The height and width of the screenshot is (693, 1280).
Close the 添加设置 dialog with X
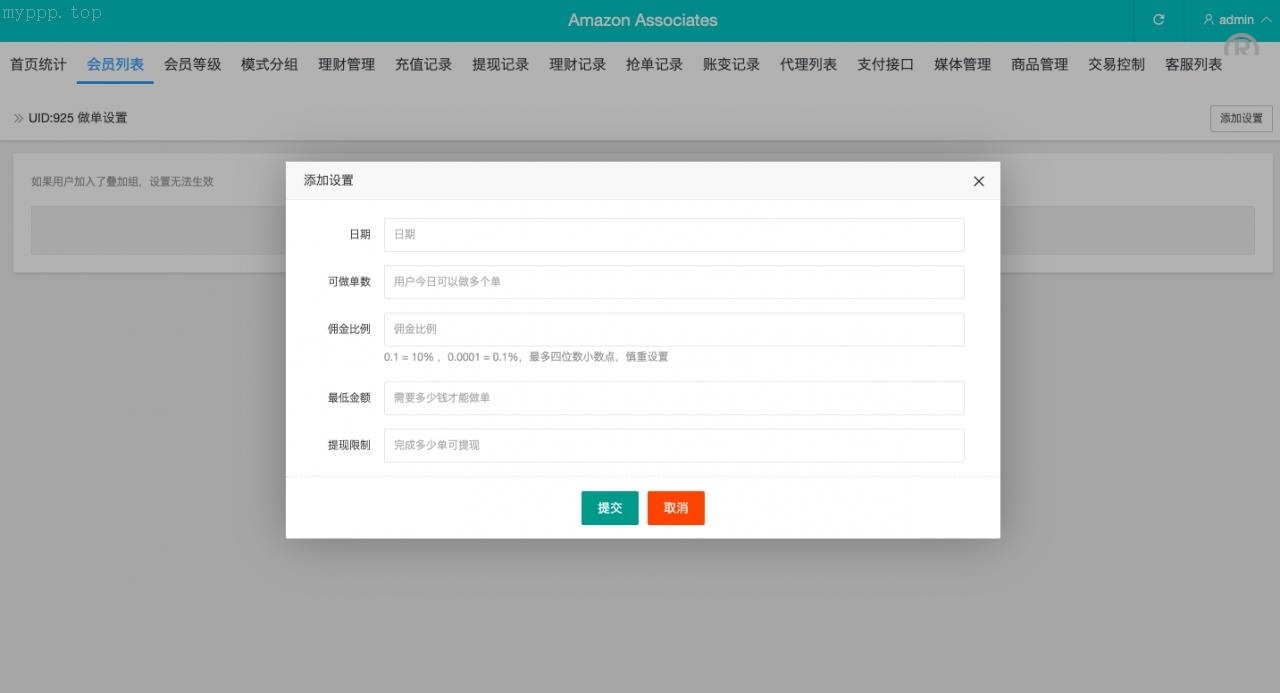(x=978, y=181)
